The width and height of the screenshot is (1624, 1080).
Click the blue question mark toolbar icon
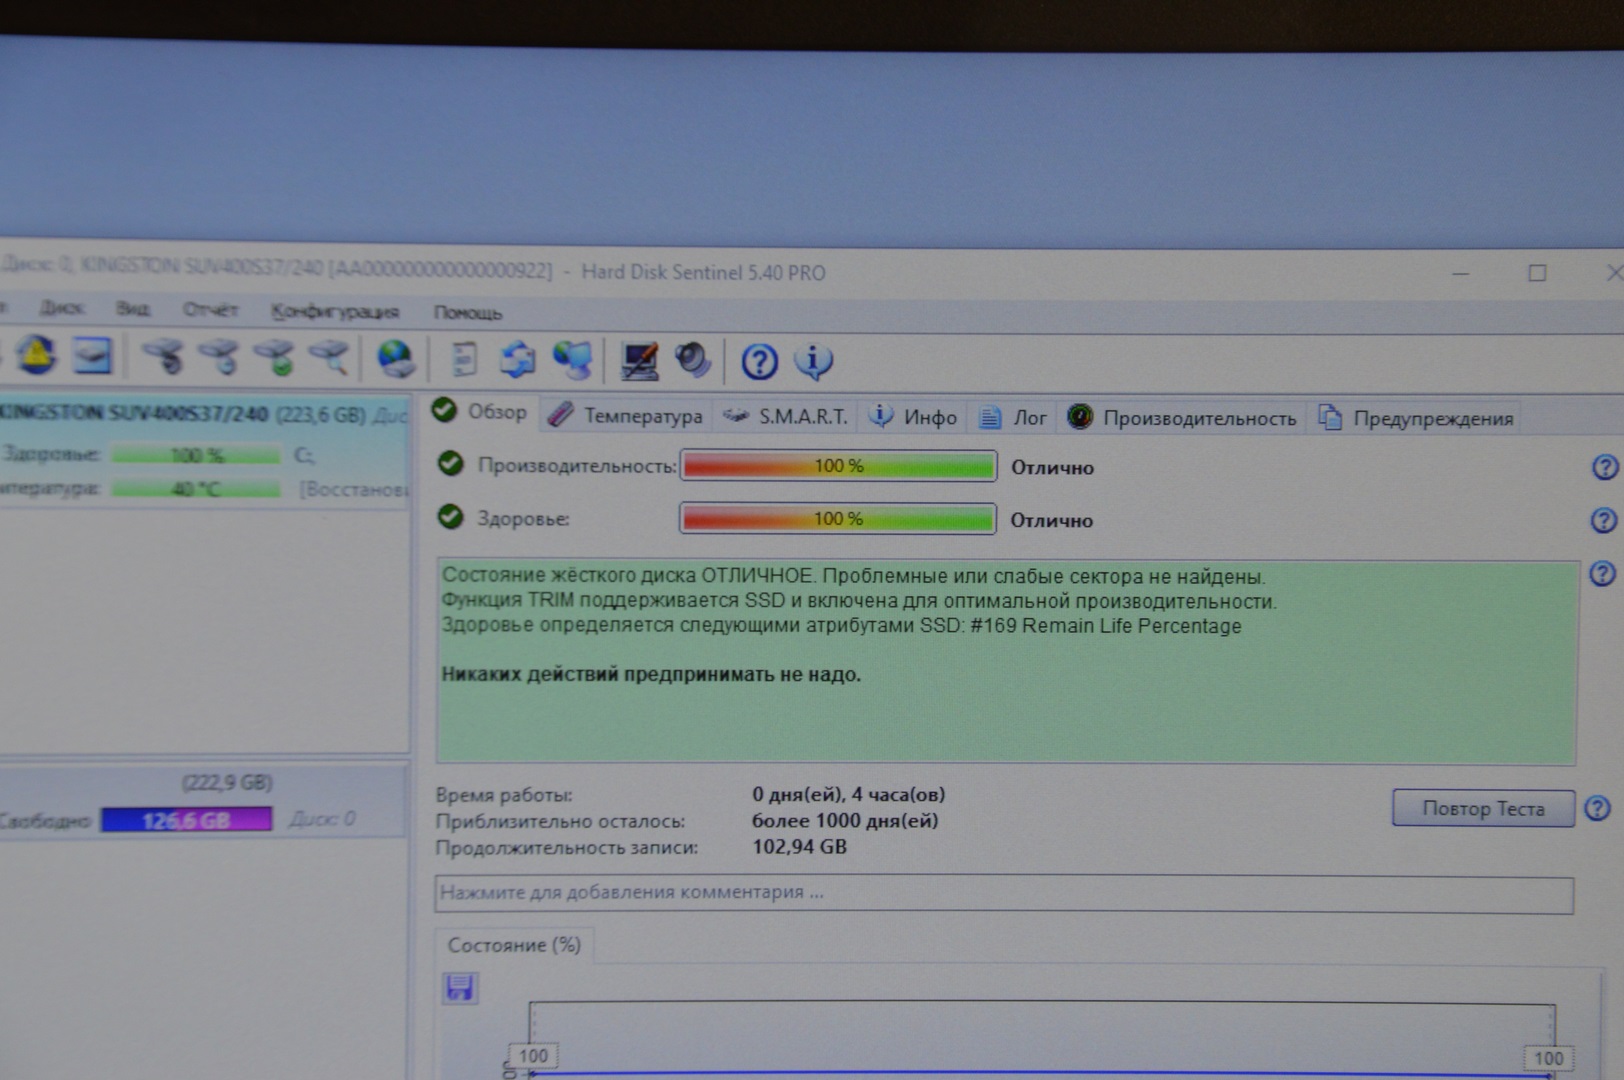coord(759,361)
